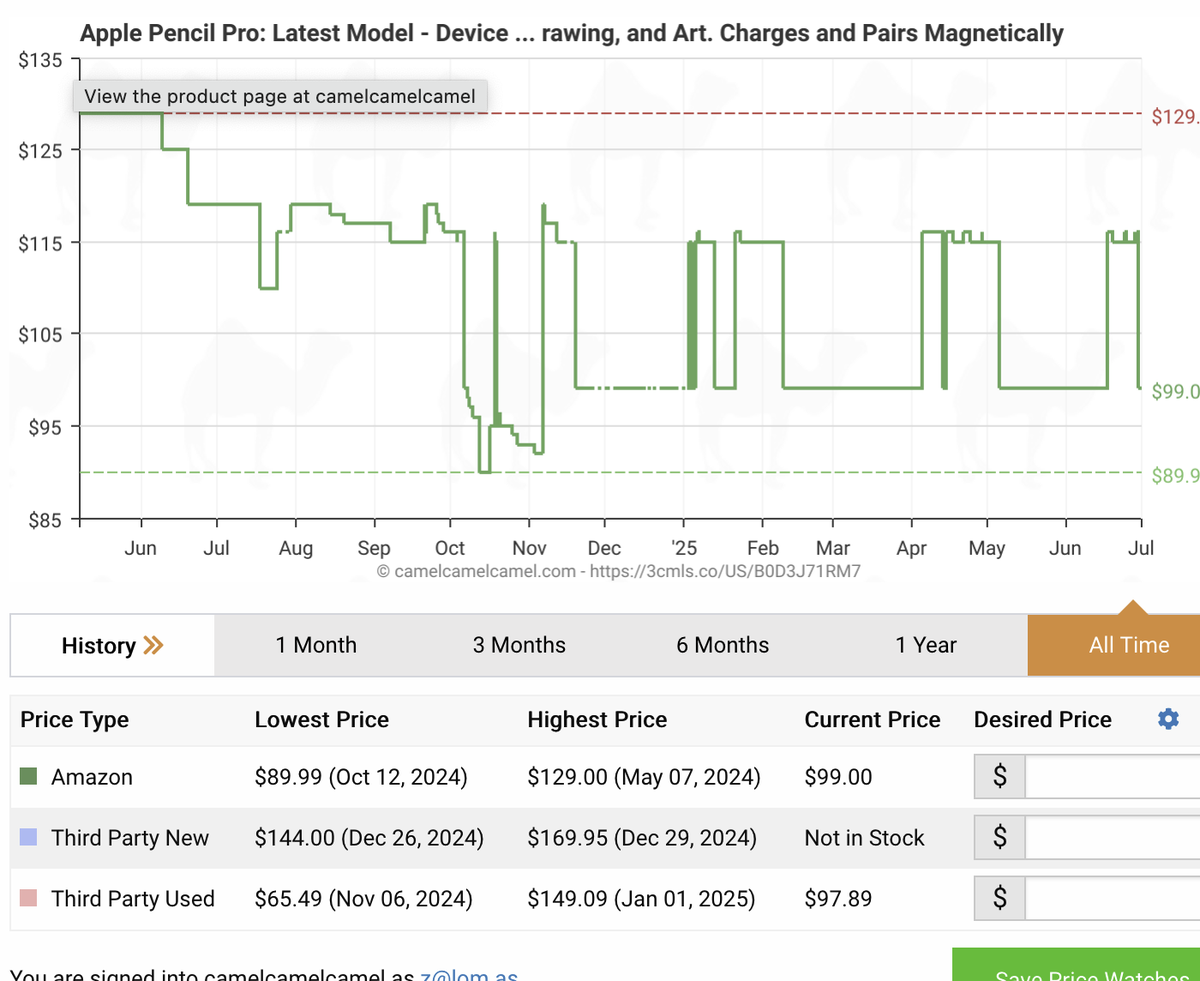Image resolution: width=1200 pixels, height=981 pixels.
Task: Select the 1 Month range tab
Action: (x=316, y=645)
